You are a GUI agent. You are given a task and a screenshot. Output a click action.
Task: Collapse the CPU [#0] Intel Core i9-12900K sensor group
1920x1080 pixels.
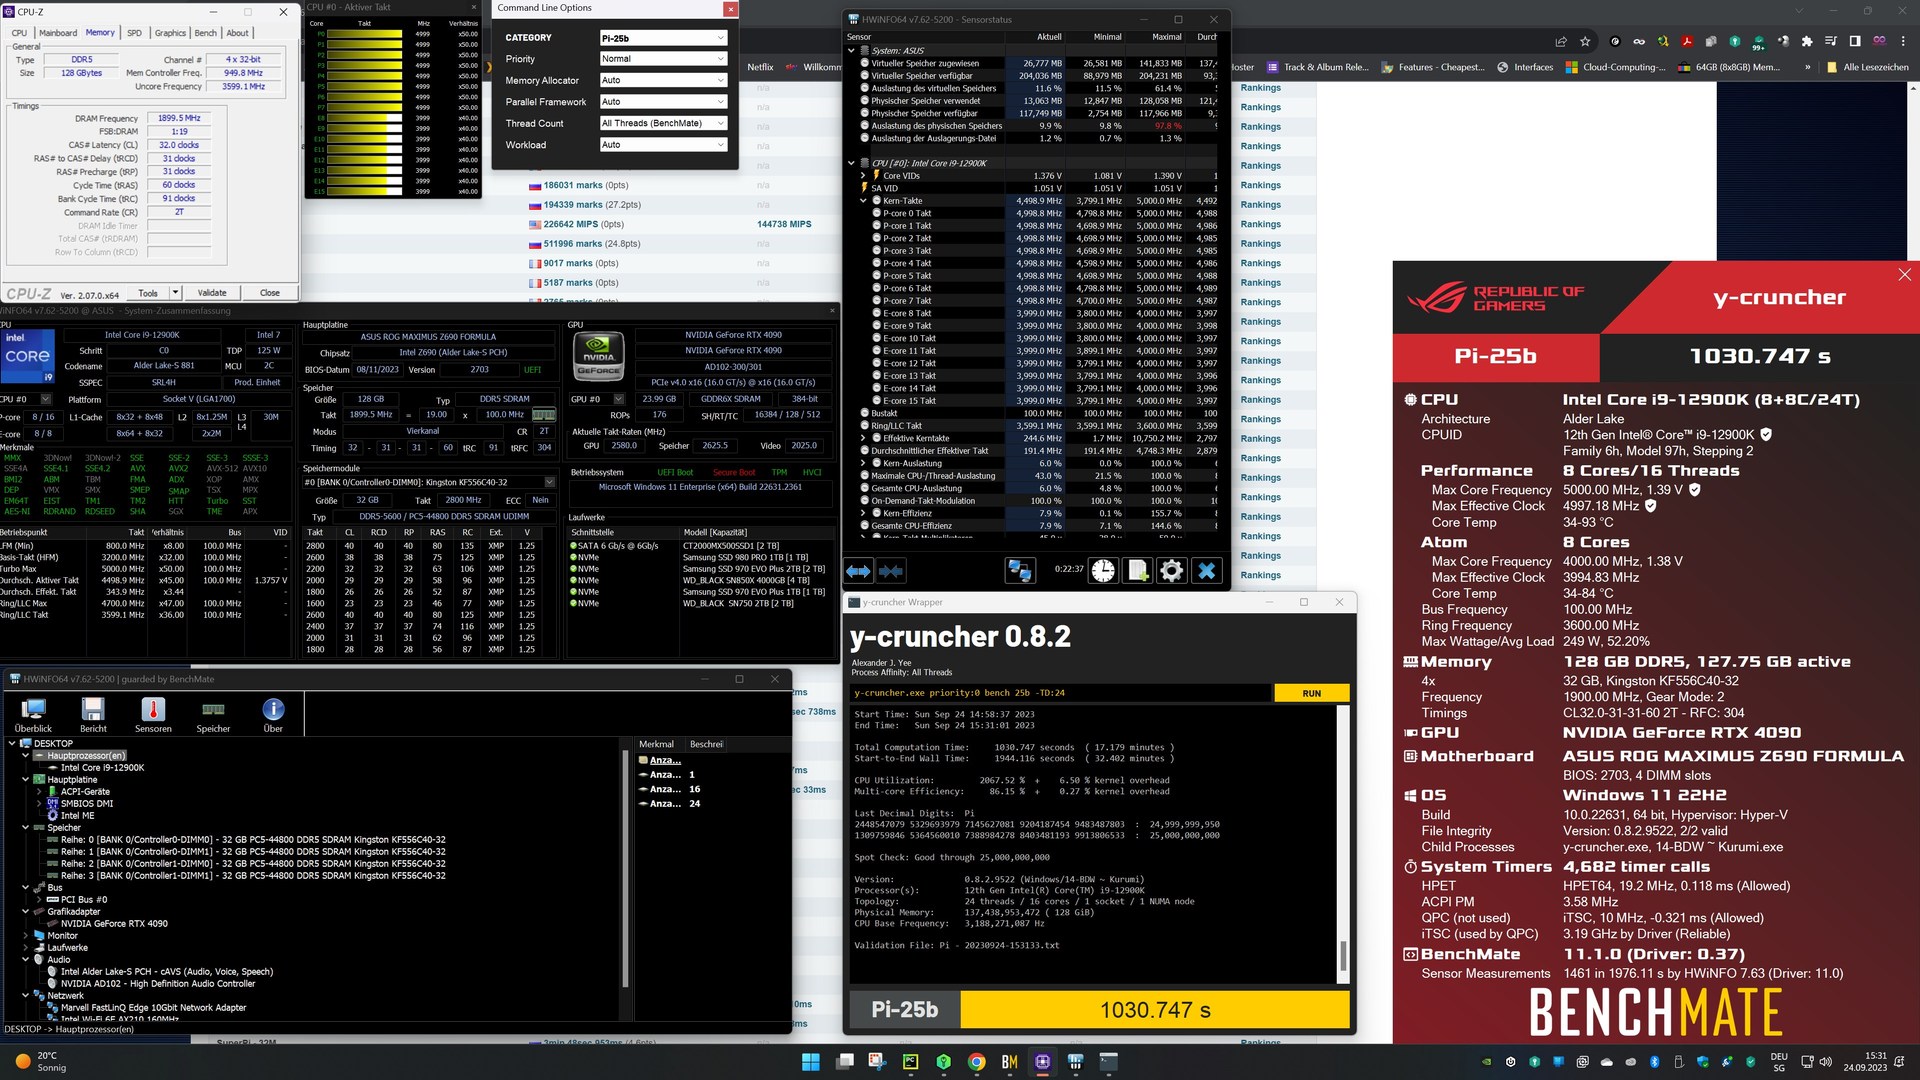[x=852, y=163]
